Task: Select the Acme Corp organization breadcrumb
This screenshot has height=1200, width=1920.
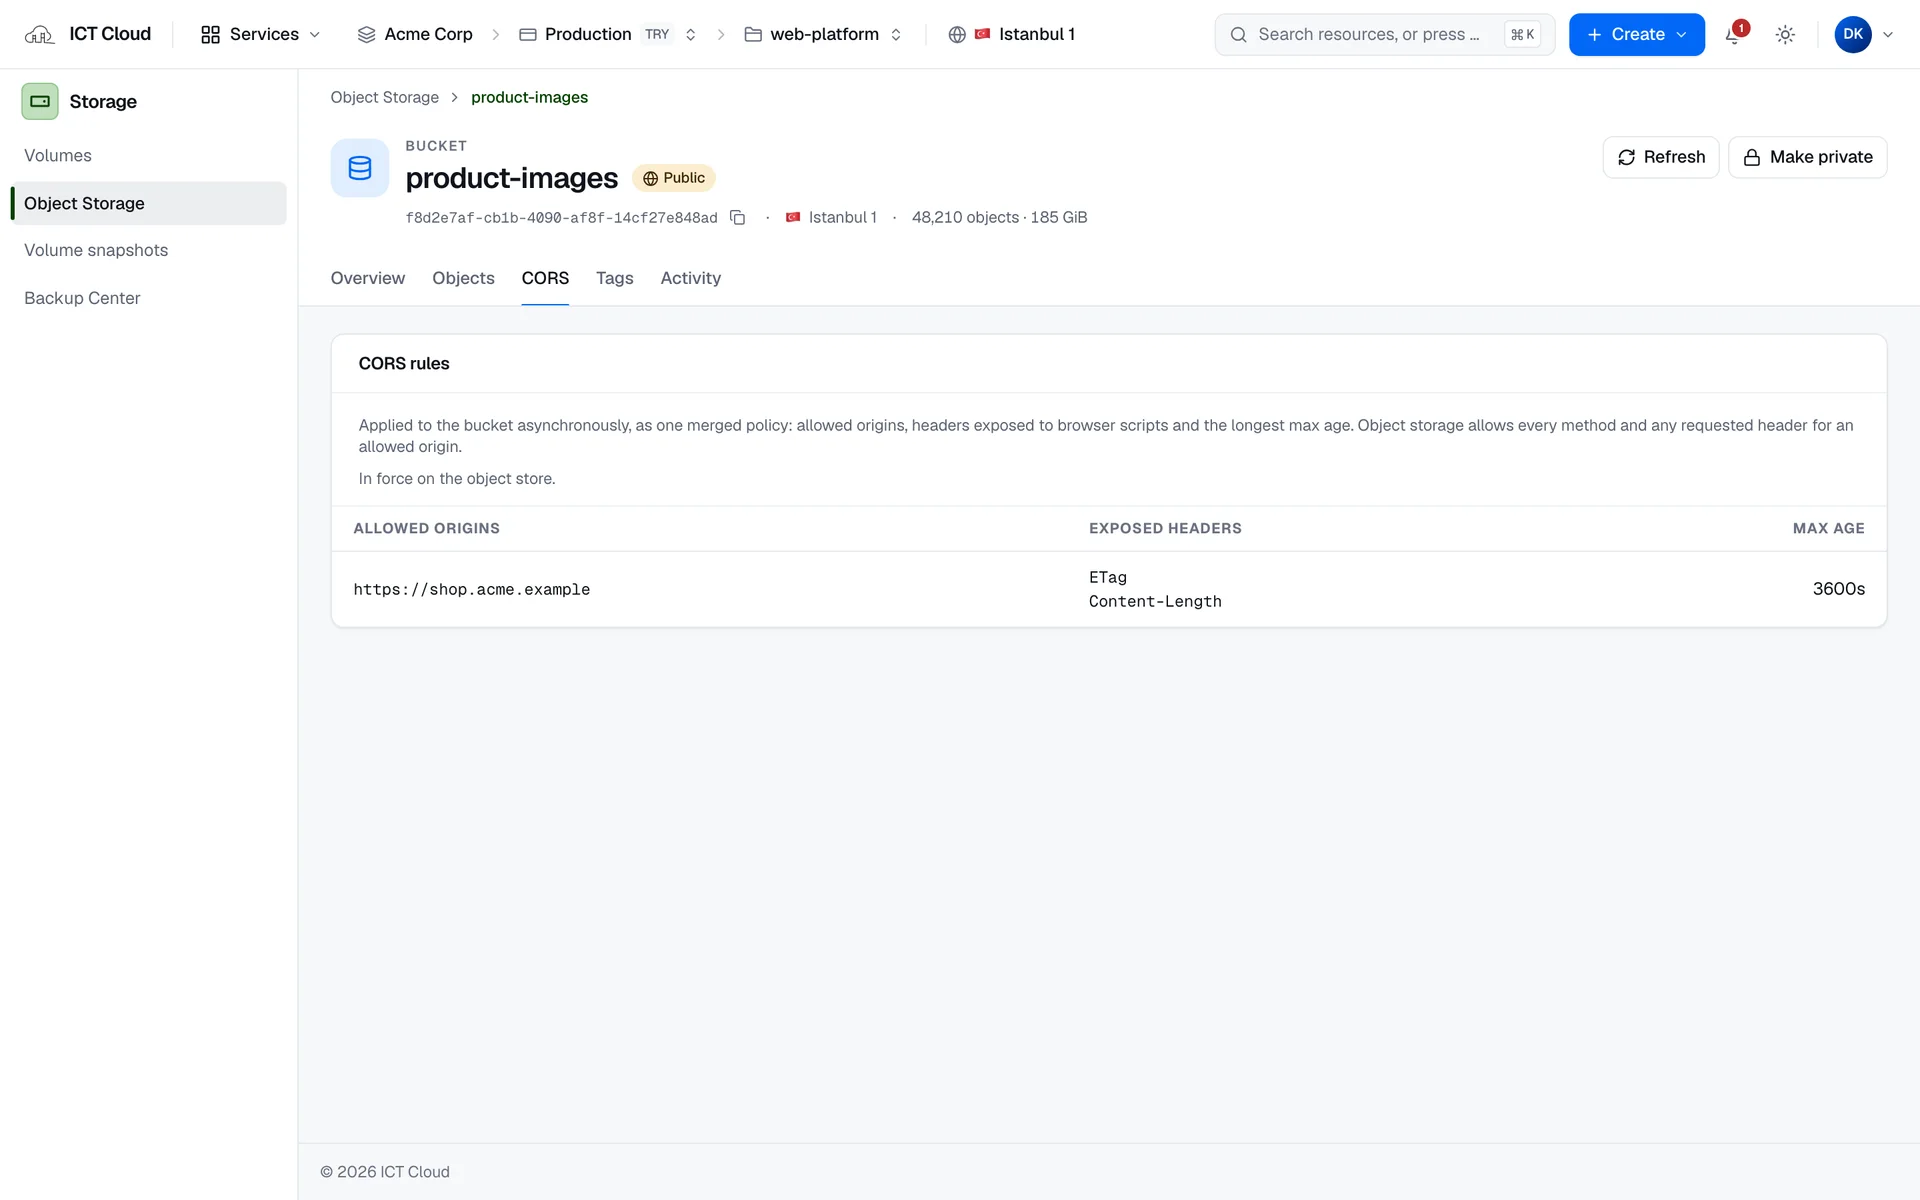Action: 415,34
